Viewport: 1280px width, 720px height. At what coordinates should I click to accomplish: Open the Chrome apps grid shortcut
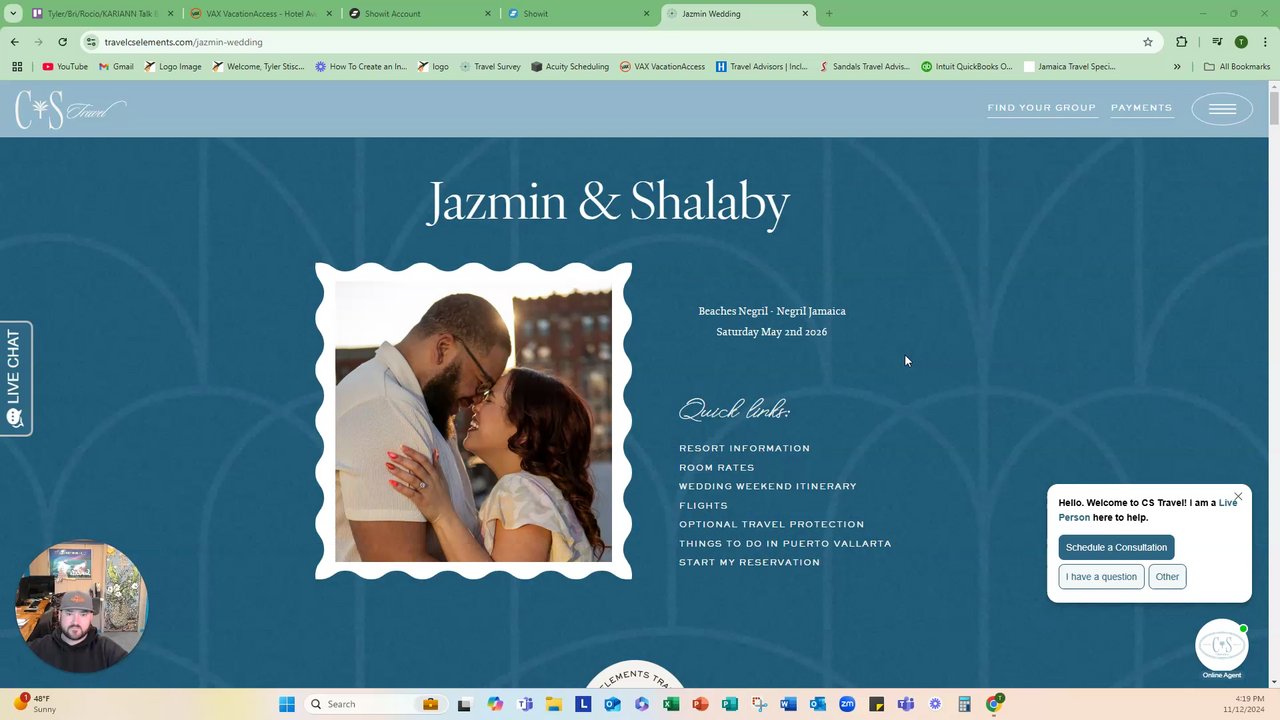point(17,67)
